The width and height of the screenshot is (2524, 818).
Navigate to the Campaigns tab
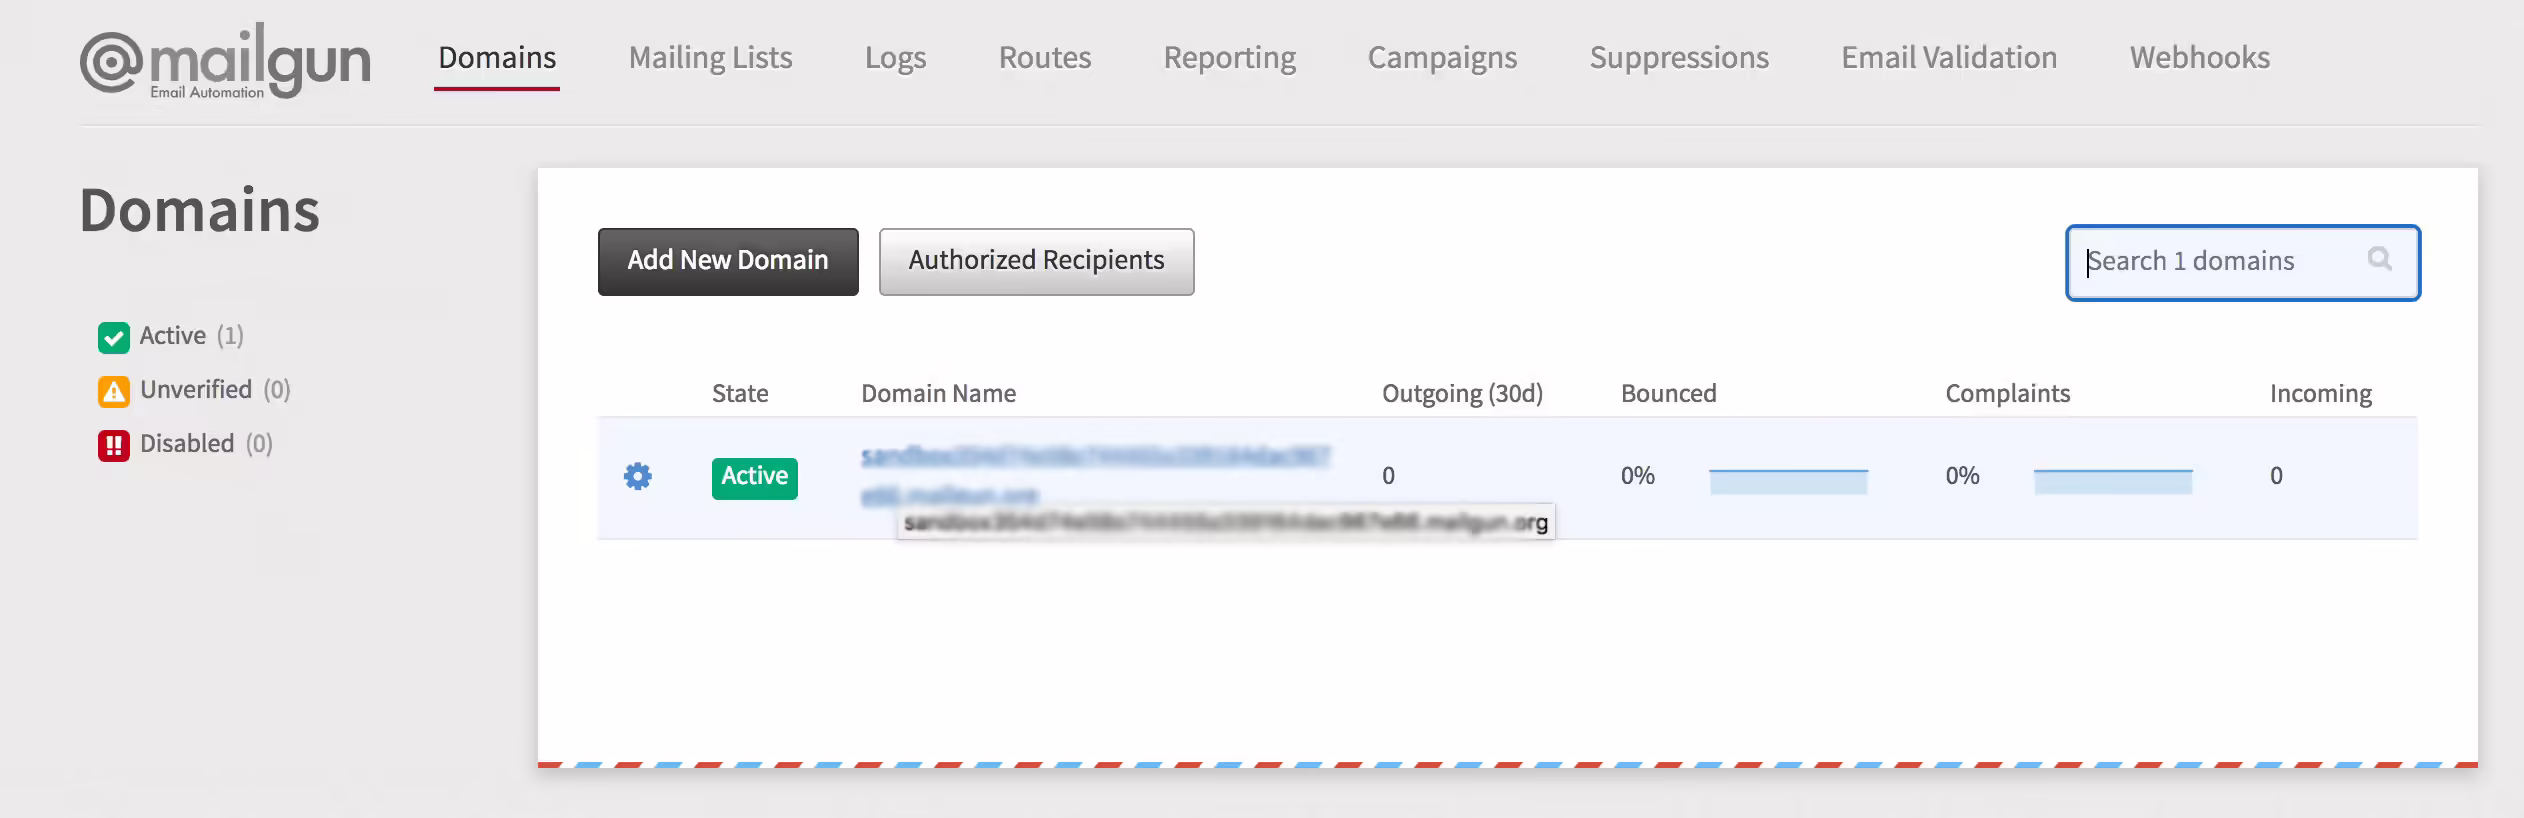pos(1442,58)
